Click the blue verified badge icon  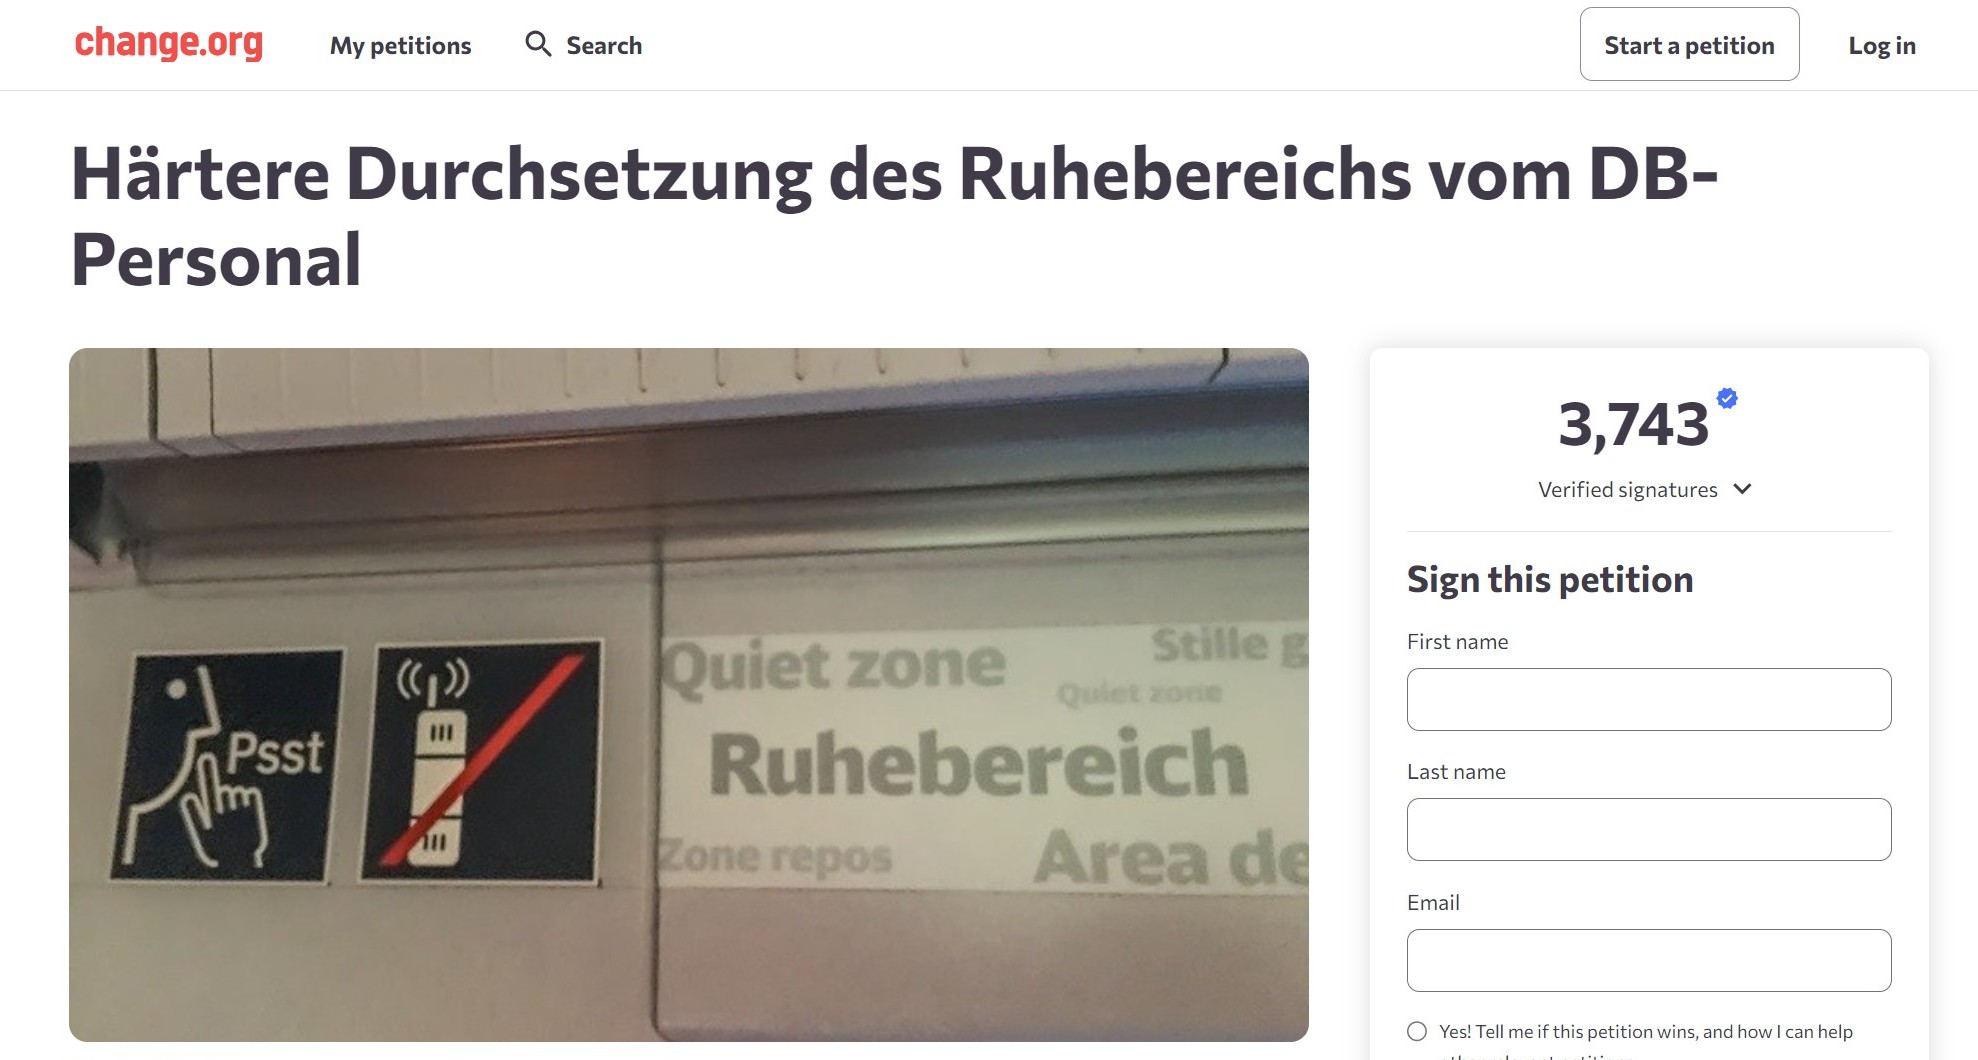pyautogui.click(x=1727, y=398)
